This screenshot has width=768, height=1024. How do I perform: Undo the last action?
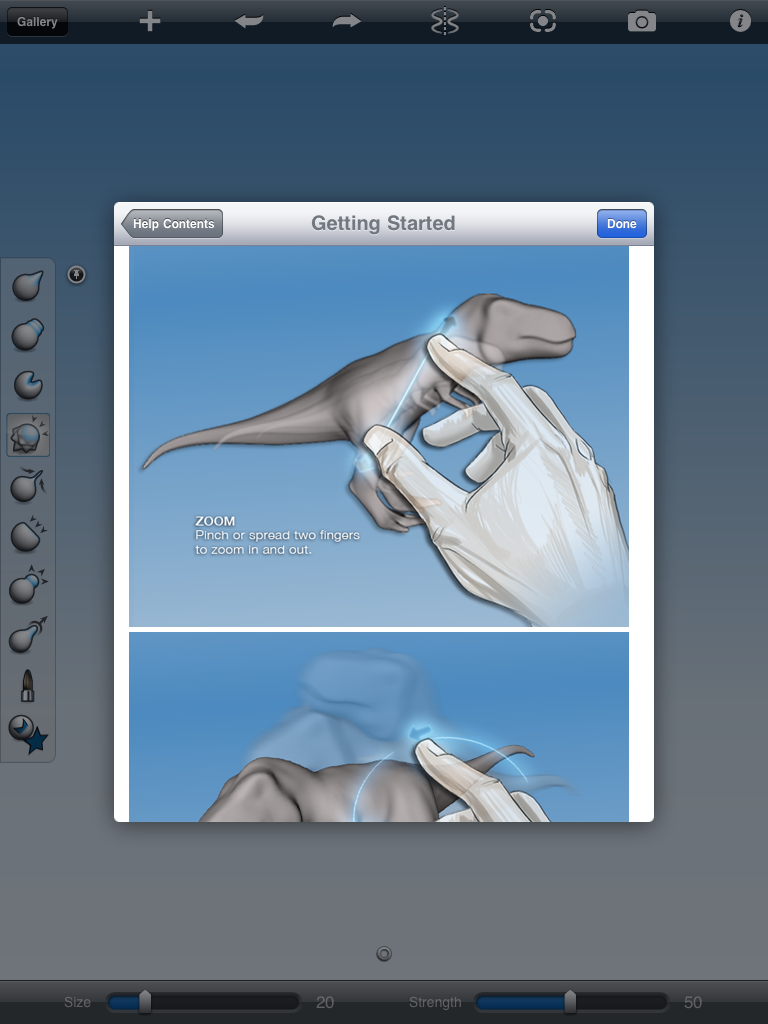[x=249, y=22]
